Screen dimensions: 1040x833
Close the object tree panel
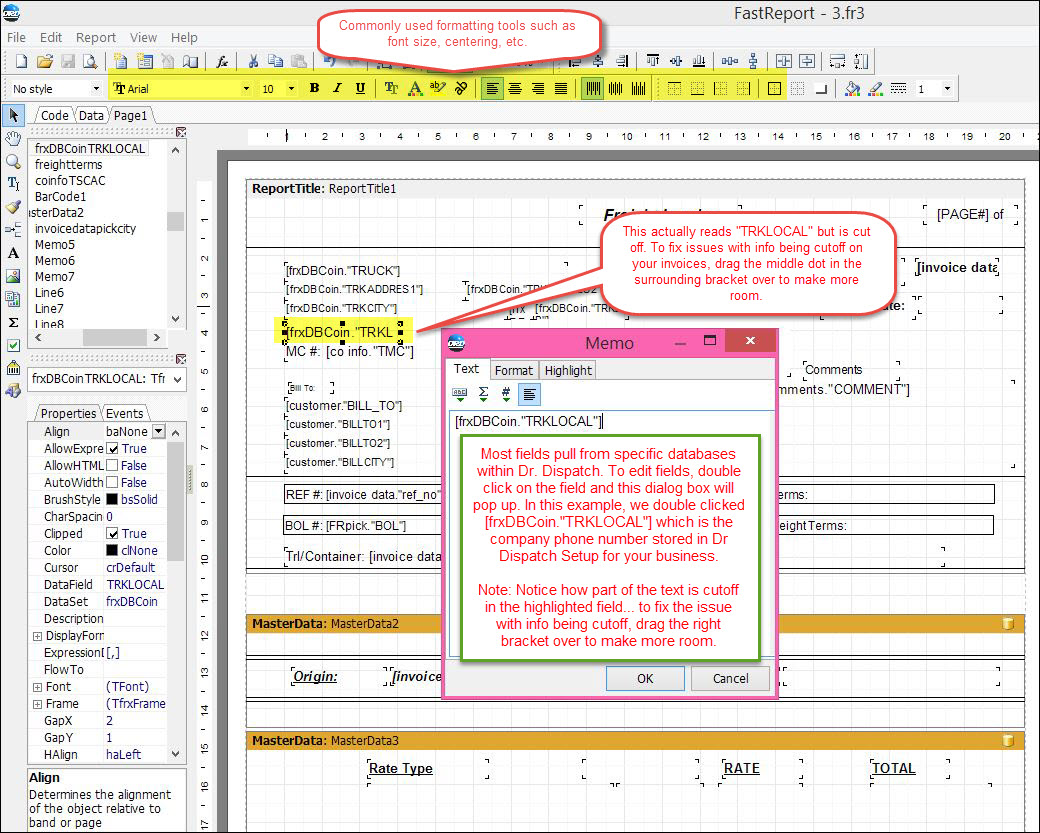[180, 132]
